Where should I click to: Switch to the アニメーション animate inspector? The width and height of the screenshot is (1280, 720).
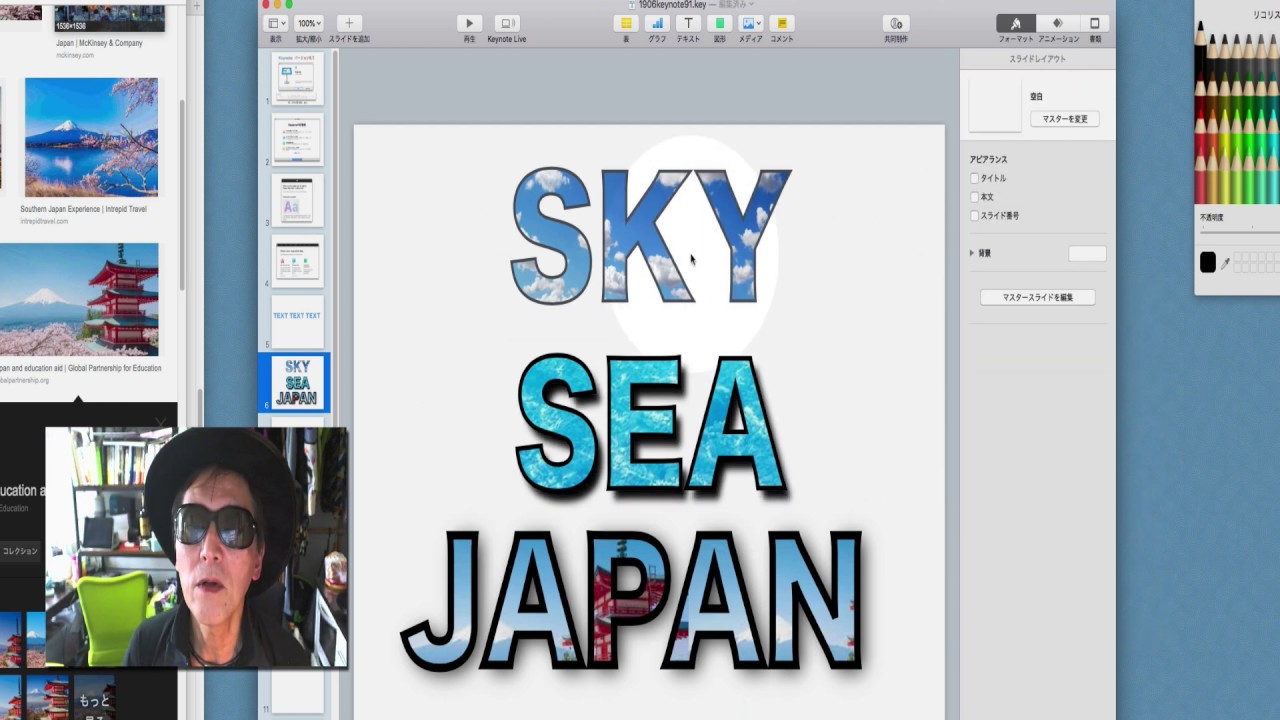1058,23
